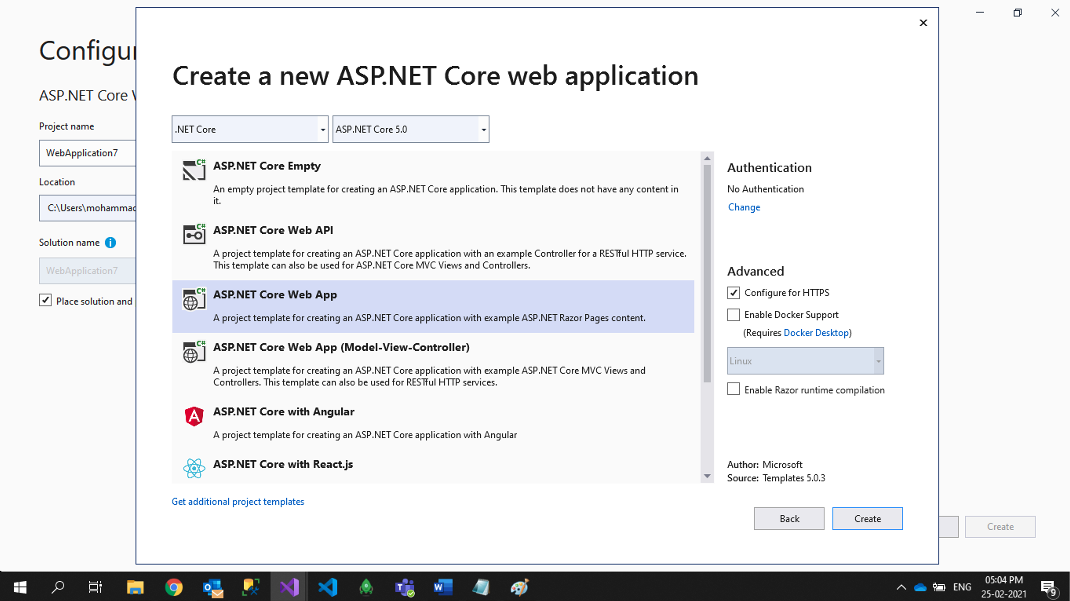Open the .NET Core framework dropdown
Viewport: 1070px width, 601px height.
coord(250,129)
